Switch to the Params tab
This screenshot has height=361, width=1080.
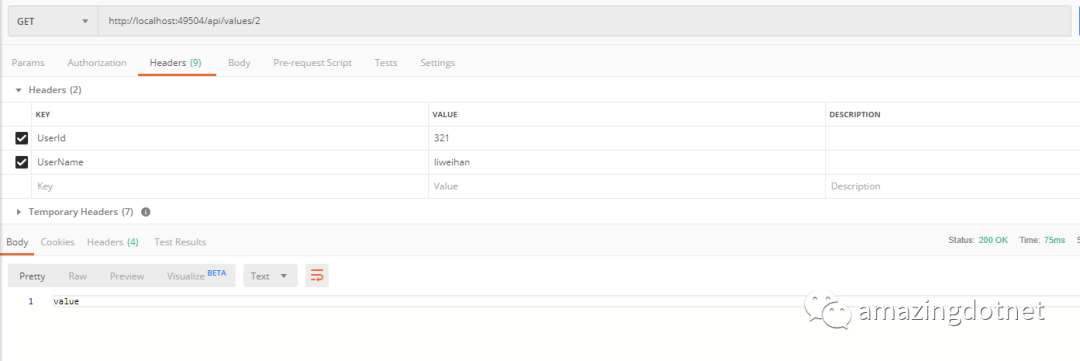pyautogui.click(x=28, y=63)
